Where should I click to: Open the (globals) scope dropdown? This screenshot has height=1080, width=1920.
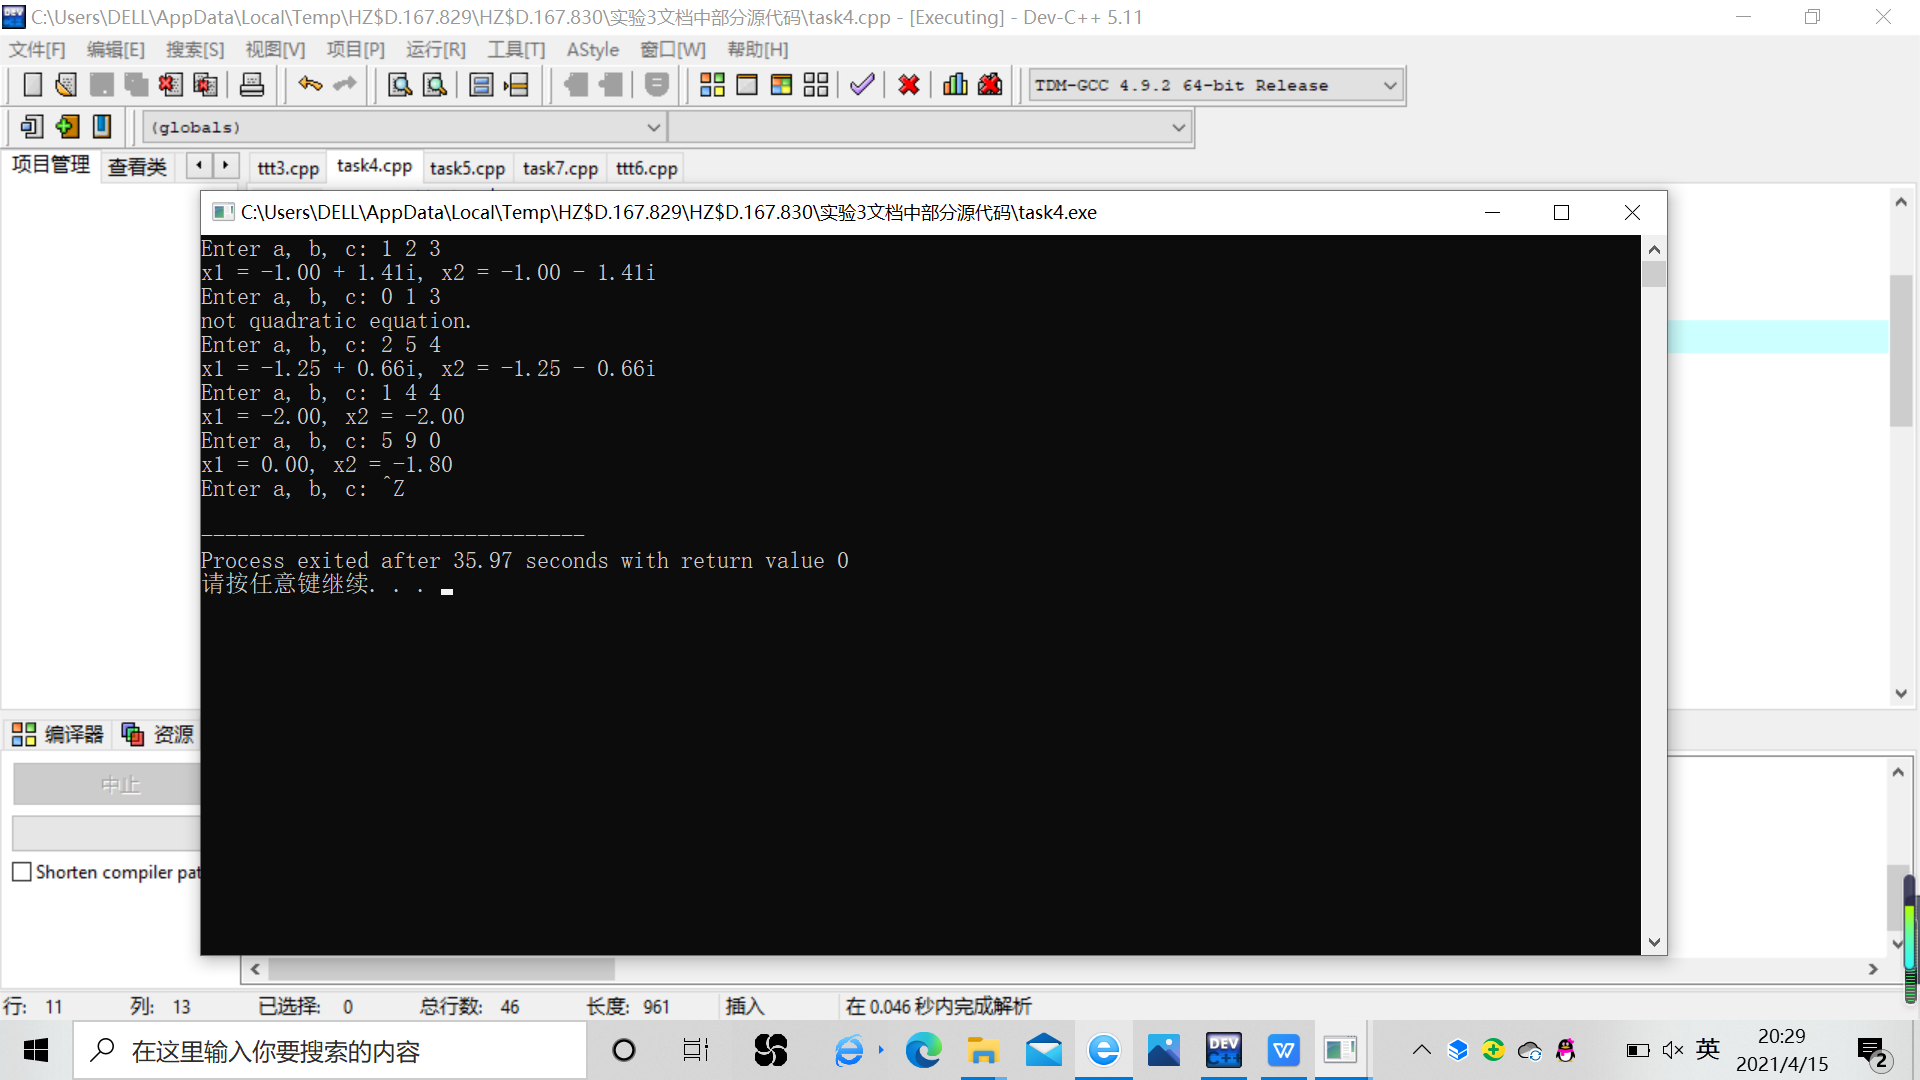click(653, 128)
